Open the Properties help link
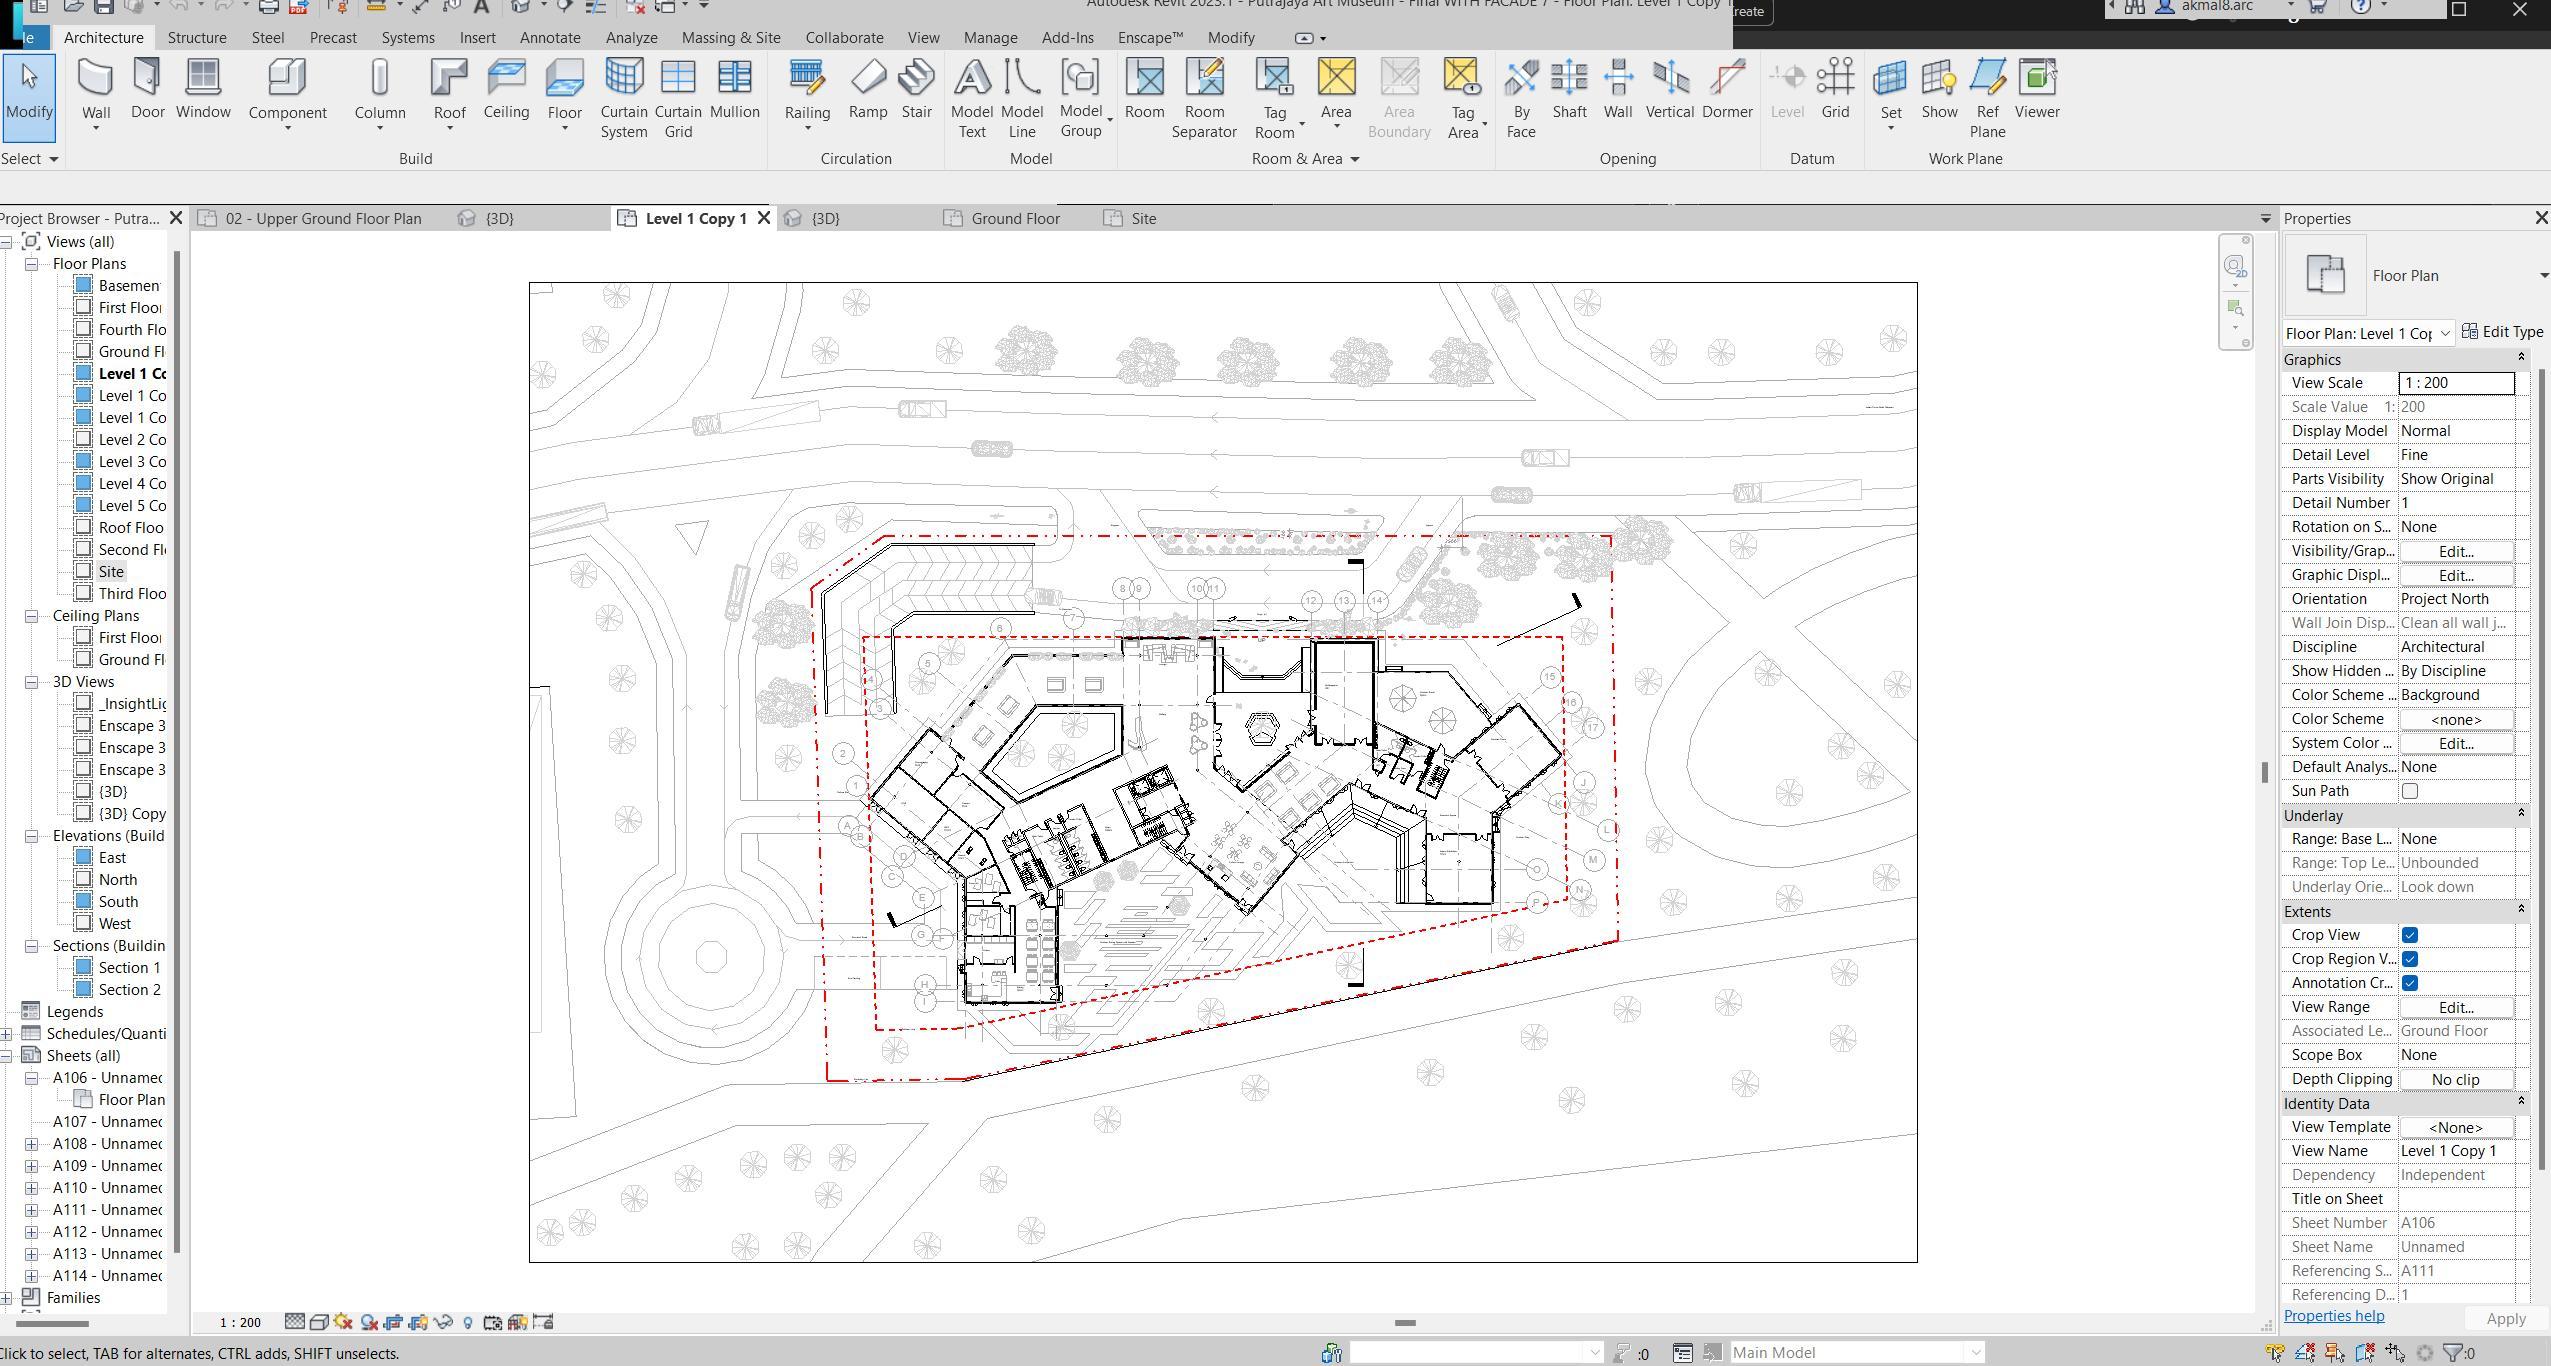Screen dimensions: 2551x1366 tap(2334, 1316)
